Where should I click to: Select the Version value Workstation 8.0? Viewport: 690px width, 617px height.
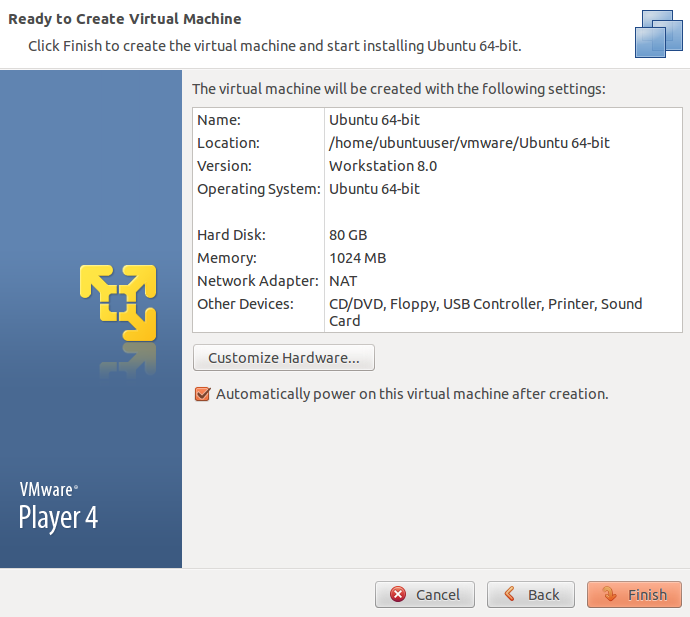click(383, 166)
